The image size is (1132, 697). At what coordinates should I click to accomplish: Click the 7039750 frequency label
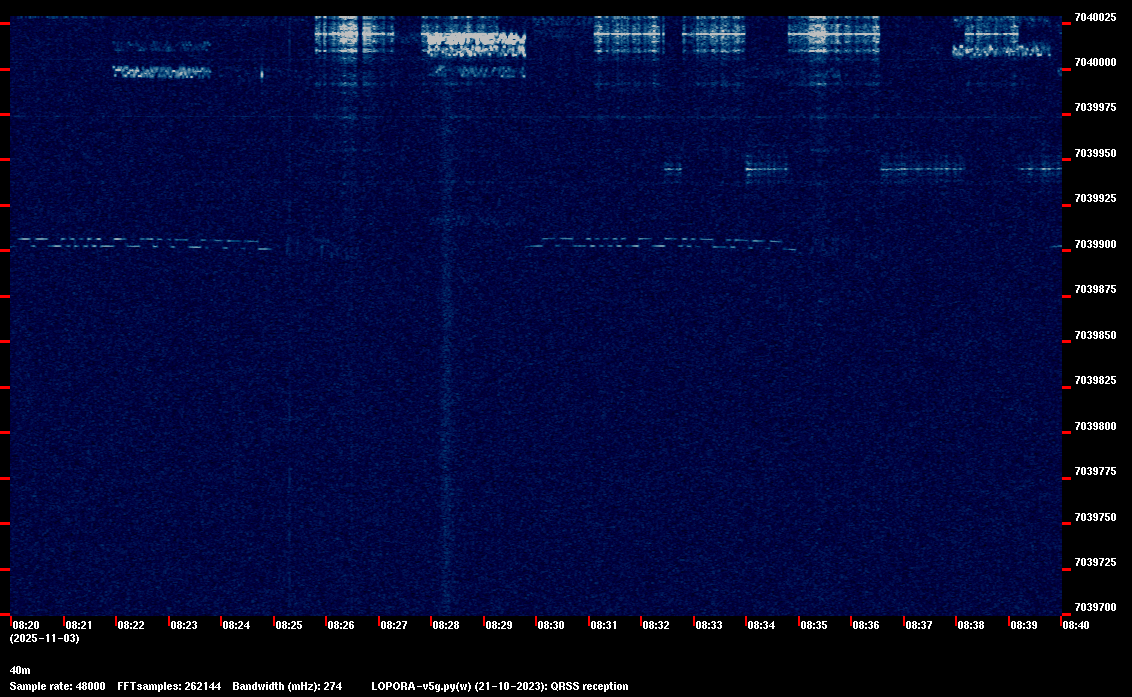point(1095,518)
